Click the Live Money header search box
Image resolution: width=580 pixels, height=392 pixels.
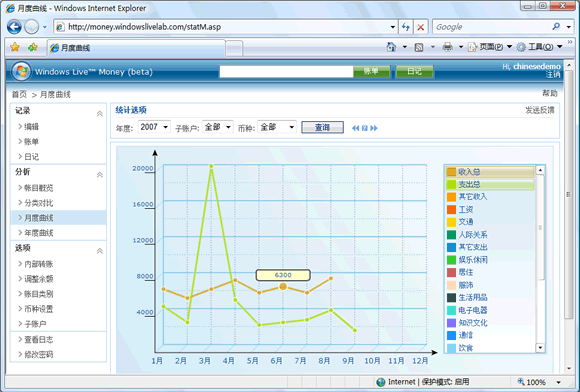(286, 71)
